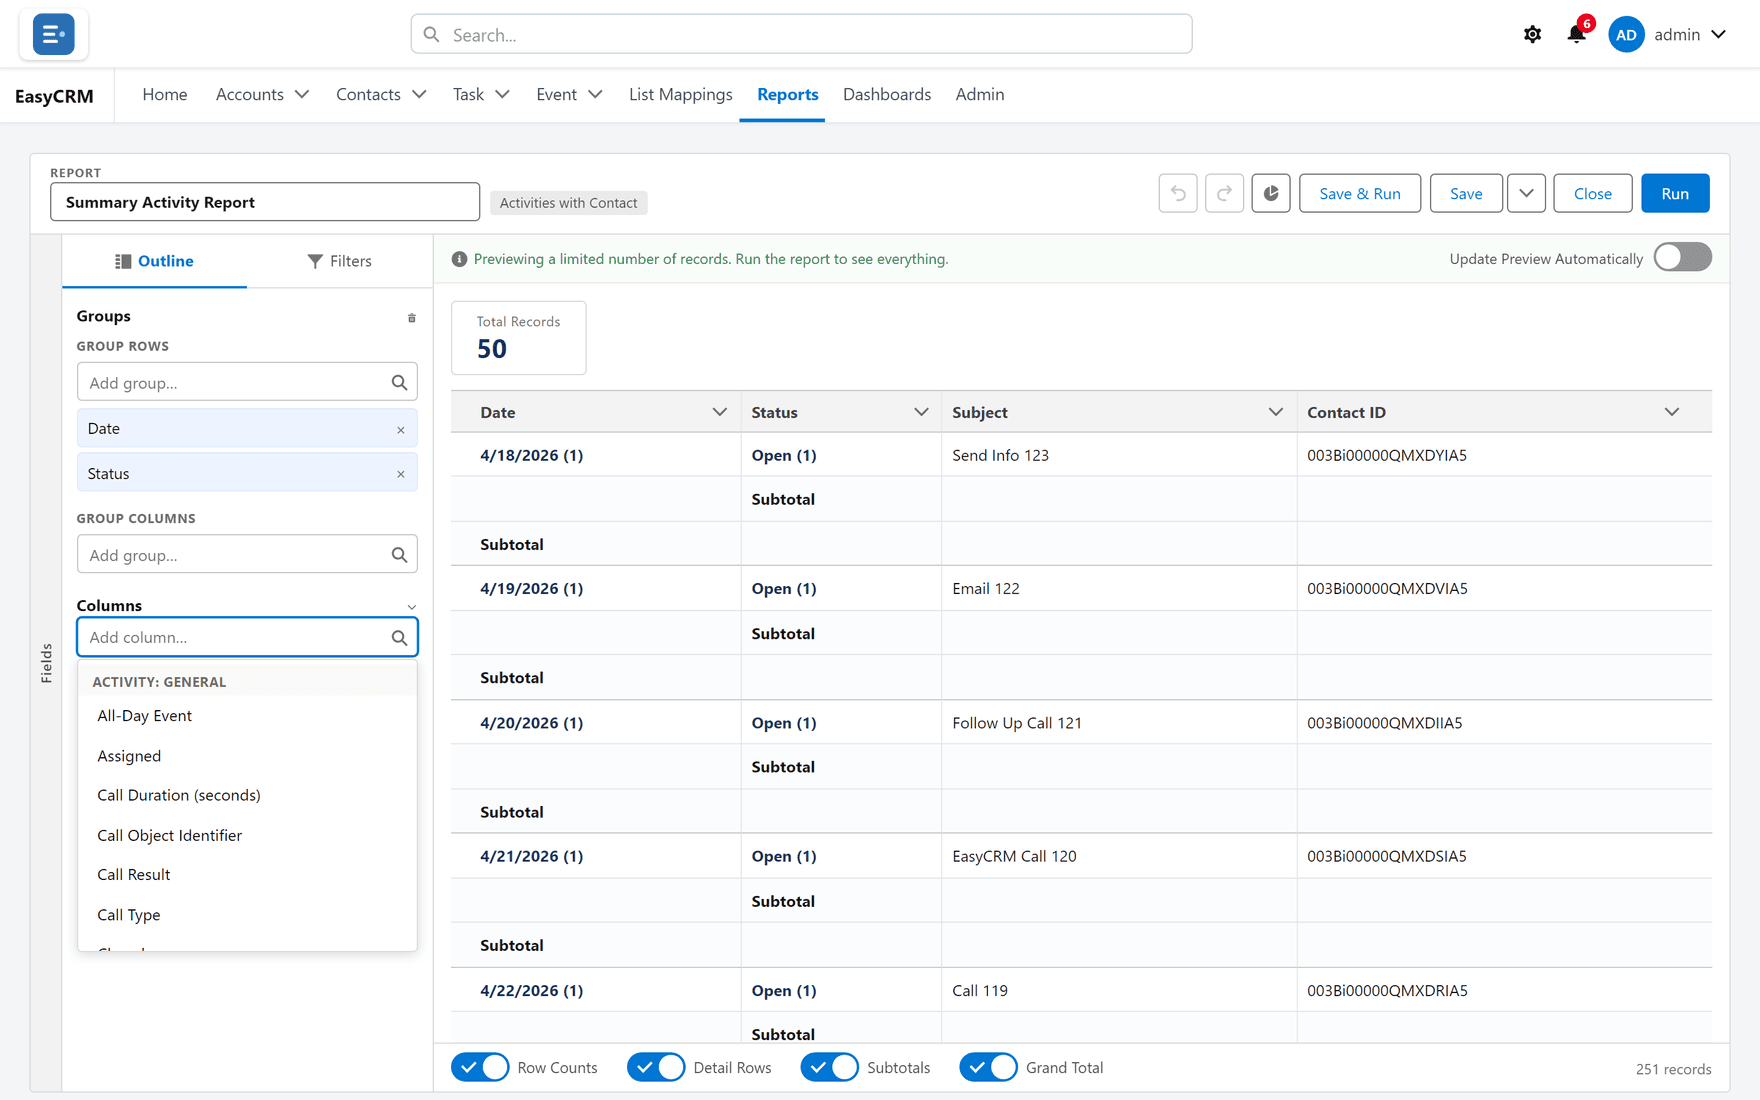Open the Task dropdown chevron
Viewport: 1760px width, 1100px height.
[502, 94]
